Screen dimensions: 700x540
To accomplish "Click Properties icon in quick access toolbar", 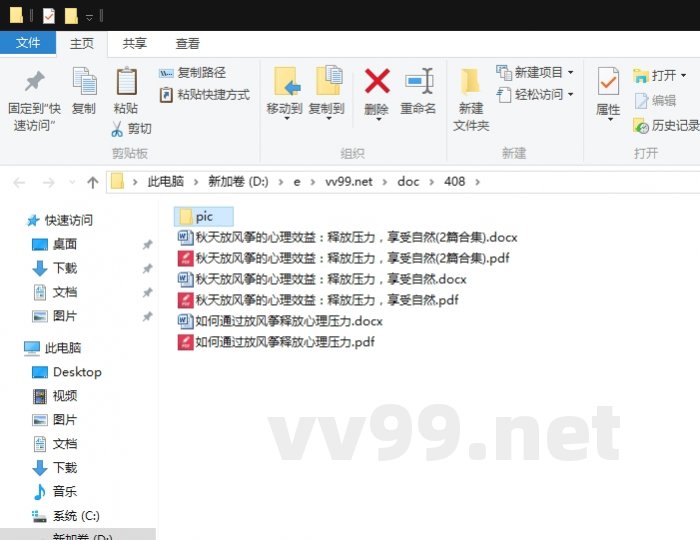I will [x=48, y=17].
